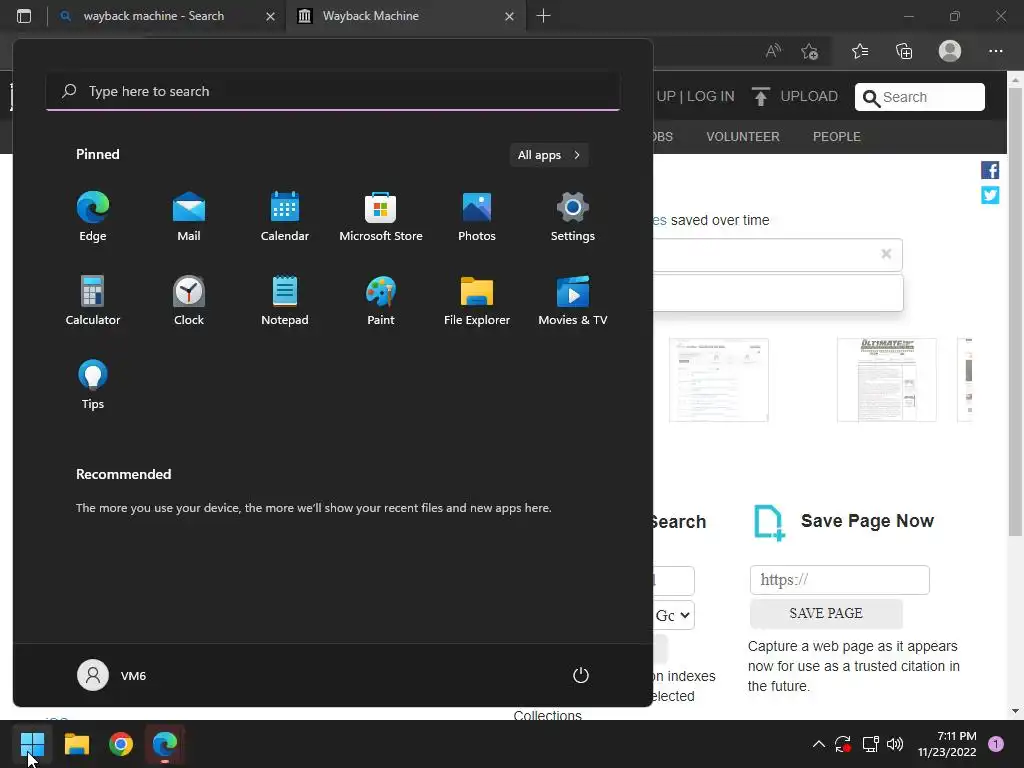This screenshot has height=768, width=1024.
Task: Open the Go dropdown in Search section
Action: point(673,615)
